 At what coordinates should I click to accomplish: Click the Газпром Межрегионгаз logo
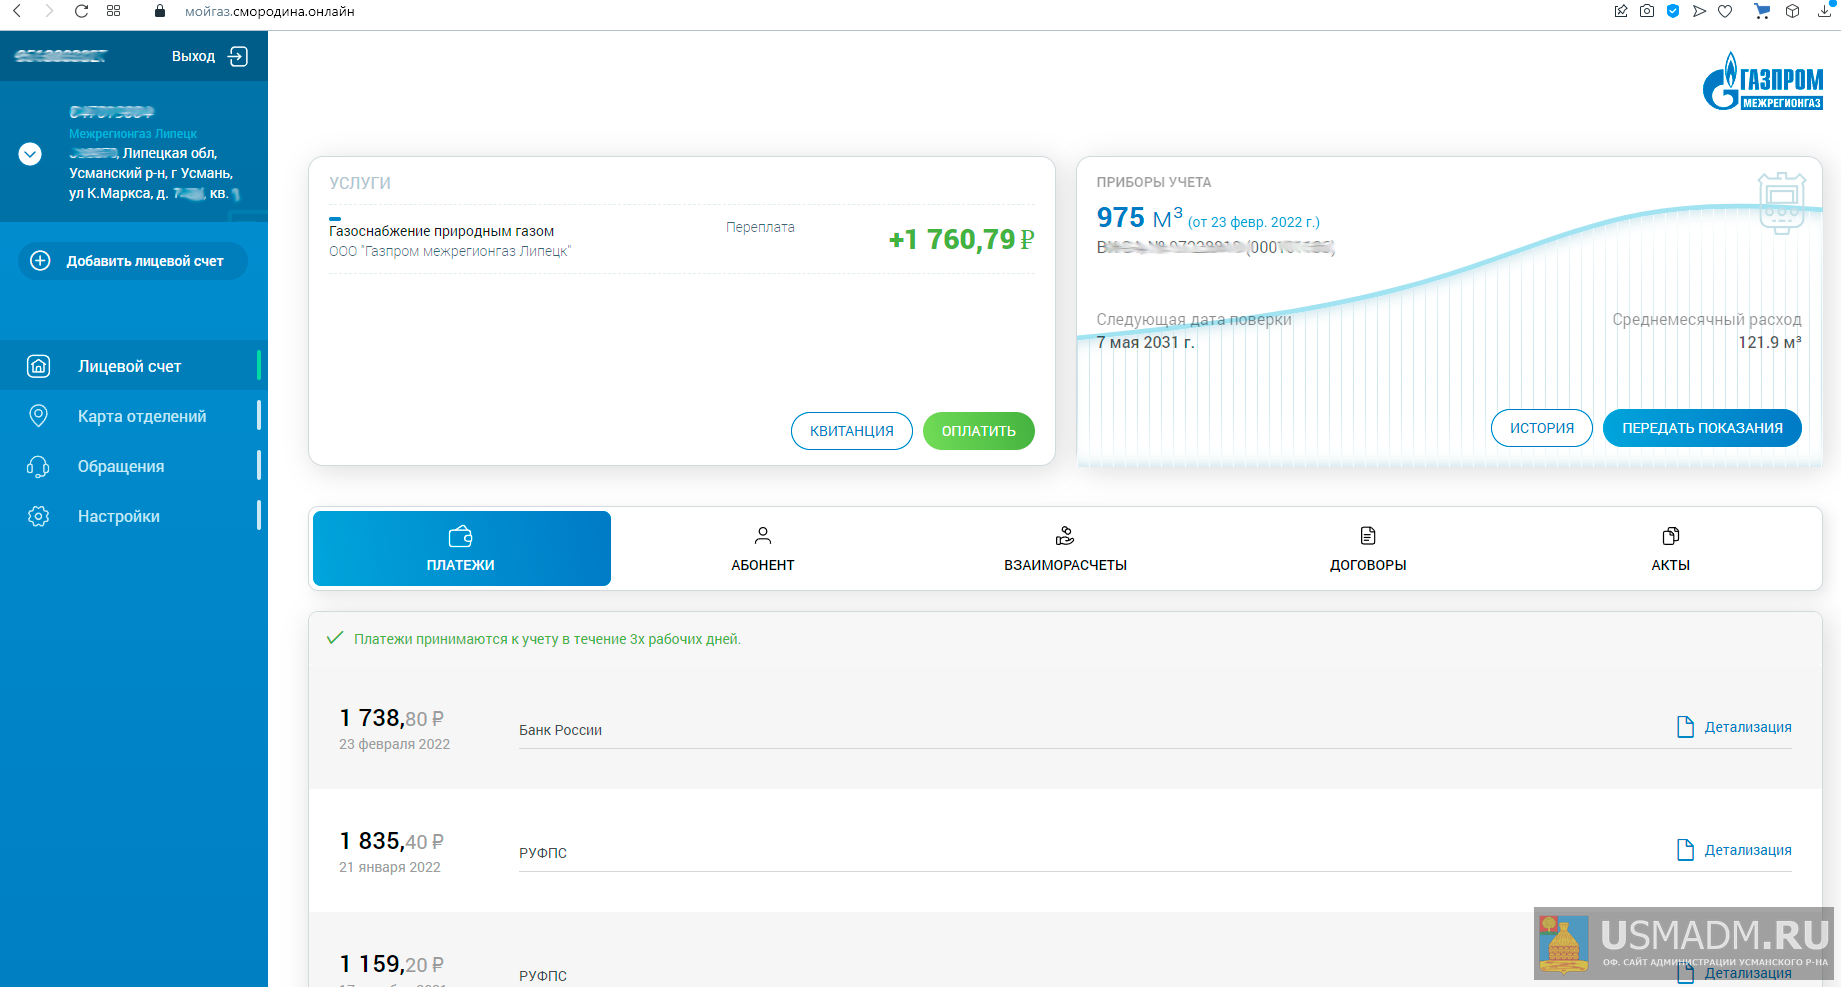click(x=1763, y=81)
